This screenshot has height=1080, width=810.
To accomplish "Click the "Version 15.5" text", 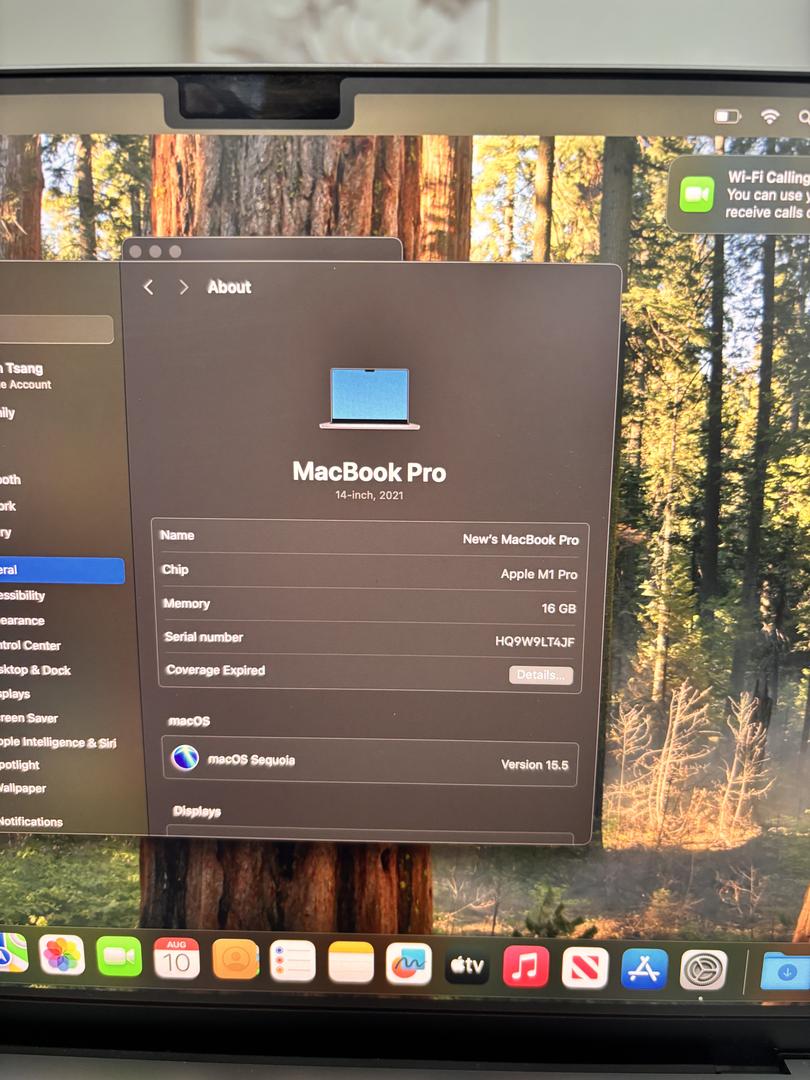I will point(534,764).
